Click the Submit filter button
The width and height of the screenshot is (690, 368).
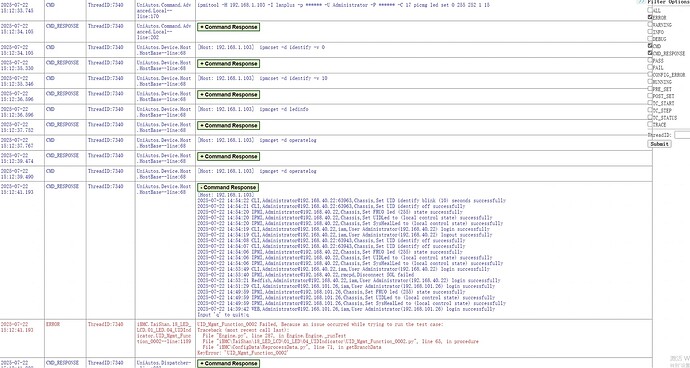tap(659, 144)
